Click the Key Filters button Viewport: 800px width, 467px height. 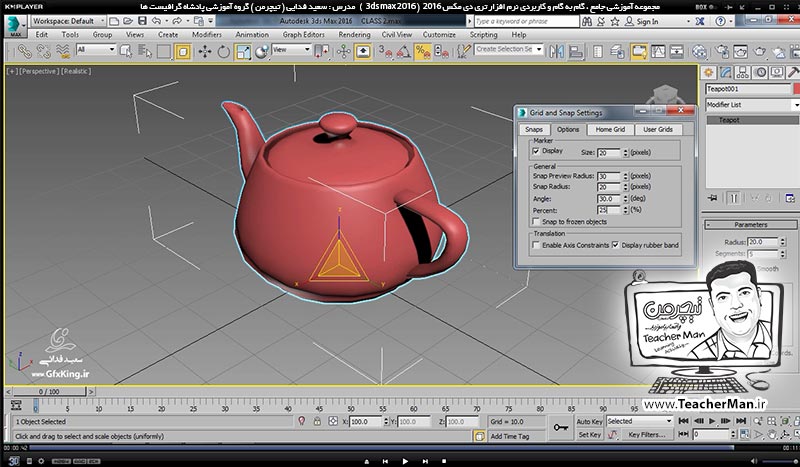click(x=646, y=435)
